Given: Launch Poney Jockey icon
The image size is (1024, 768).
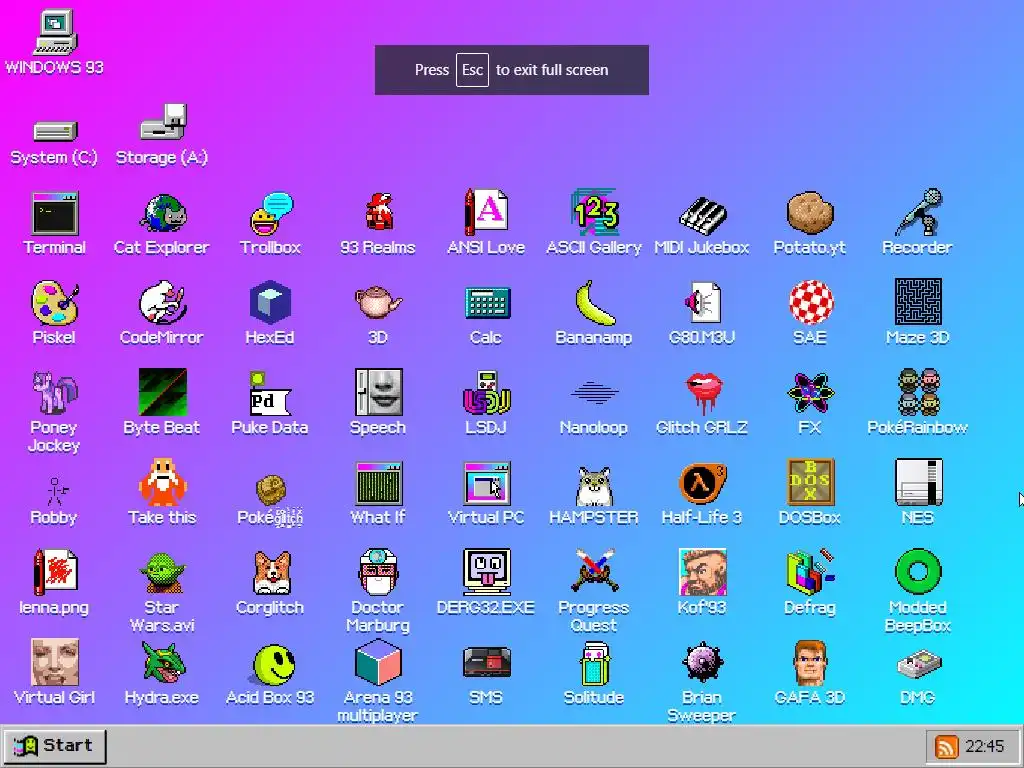Looking at the screenshot, I should coord(55,392).
